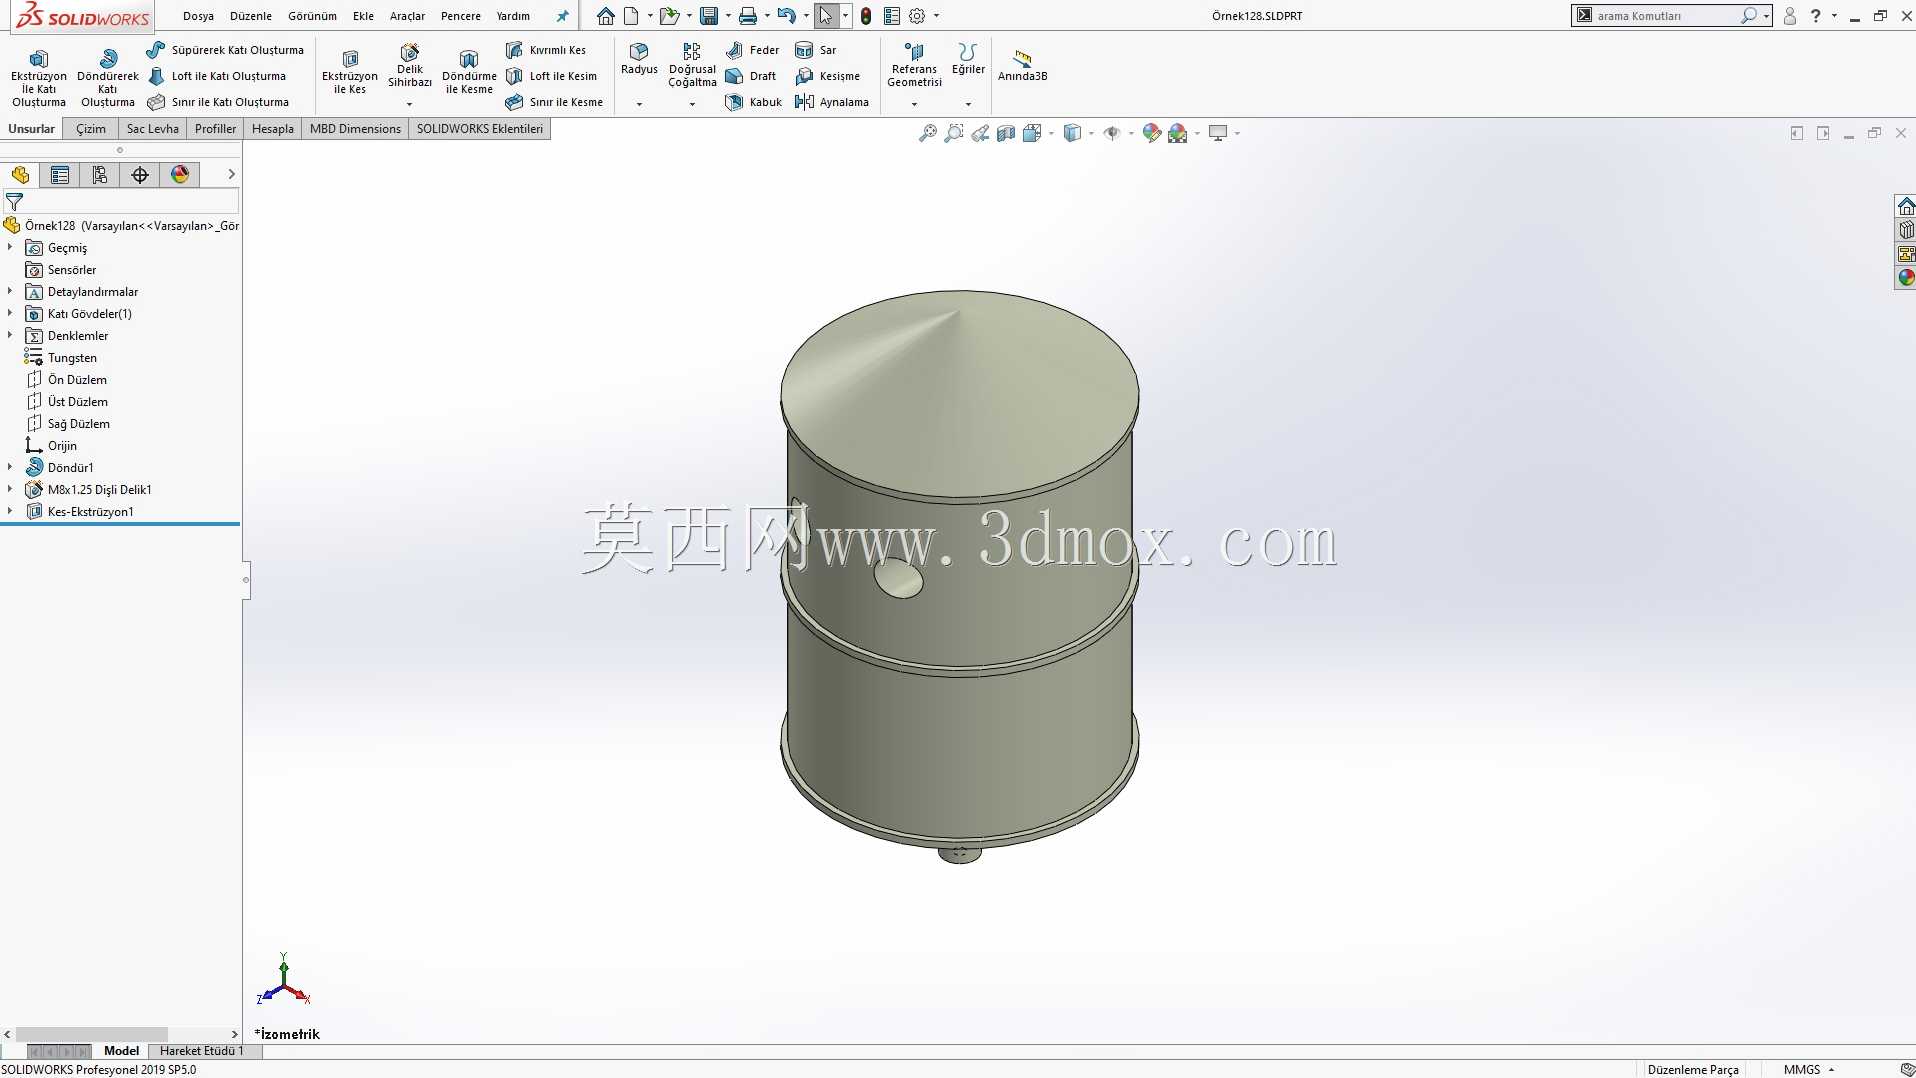This screenshot has height=1078, width=1916.
Task: Click the Radyus fillet tool
Action: 639,59
